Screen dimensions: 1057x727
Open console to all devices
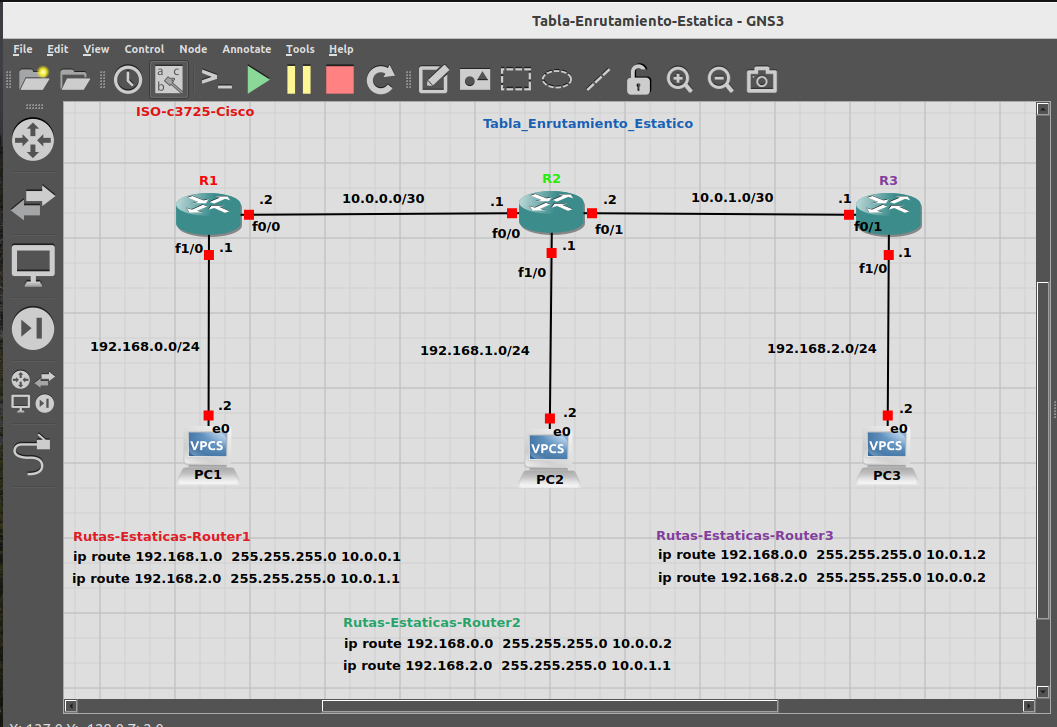coord(216,80)
